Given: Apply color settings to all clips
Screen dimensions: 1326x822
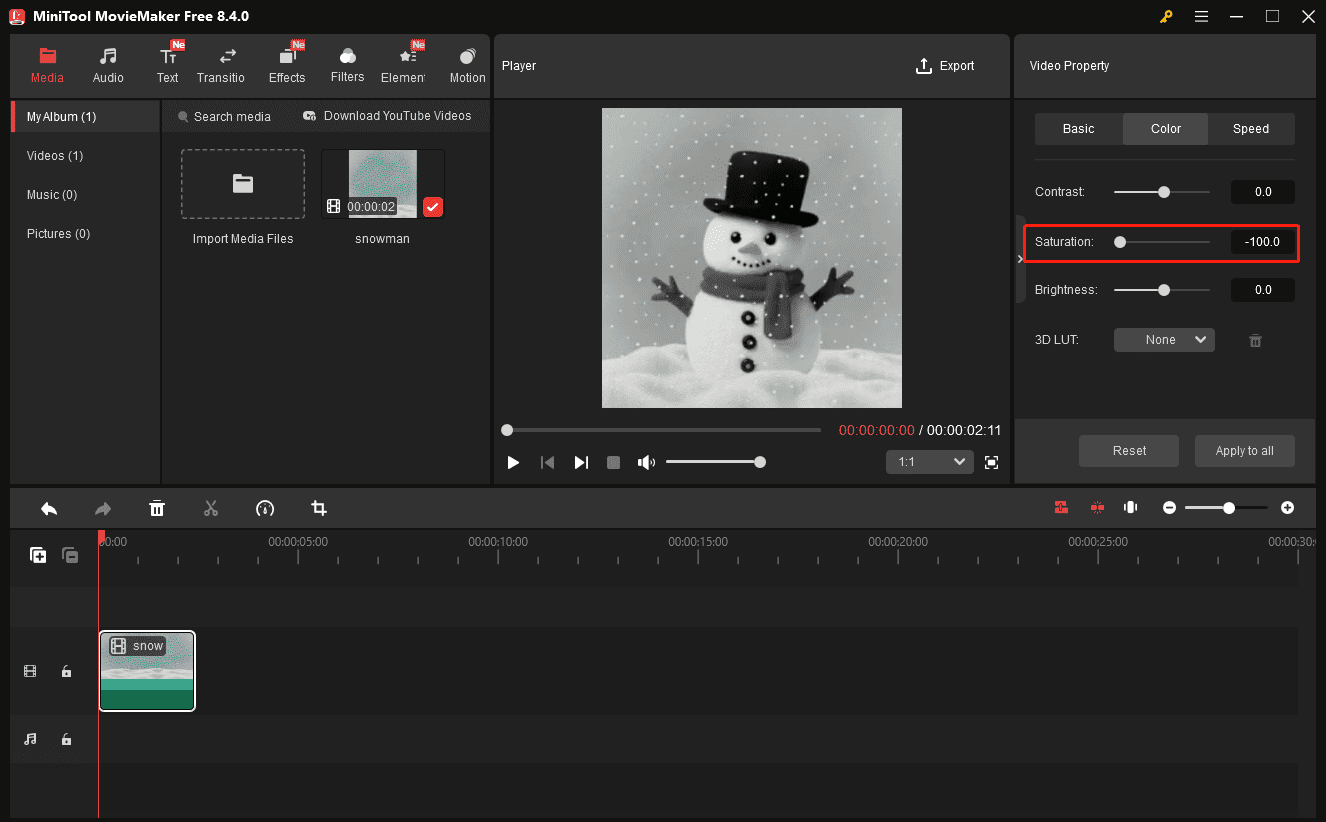Looking at the screenshot, I should [1244, 450].
